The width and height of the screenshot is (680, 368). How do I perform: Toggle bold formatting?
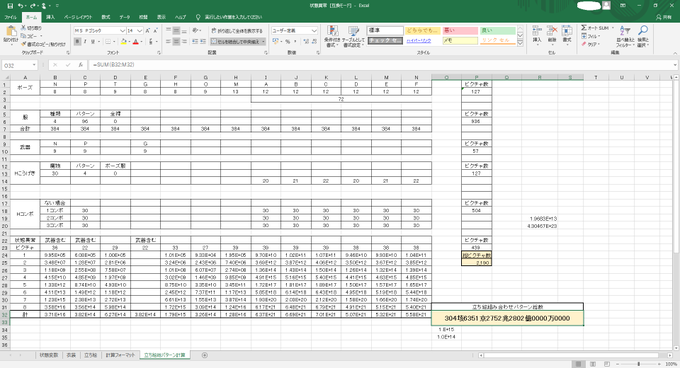click(78, 42)
